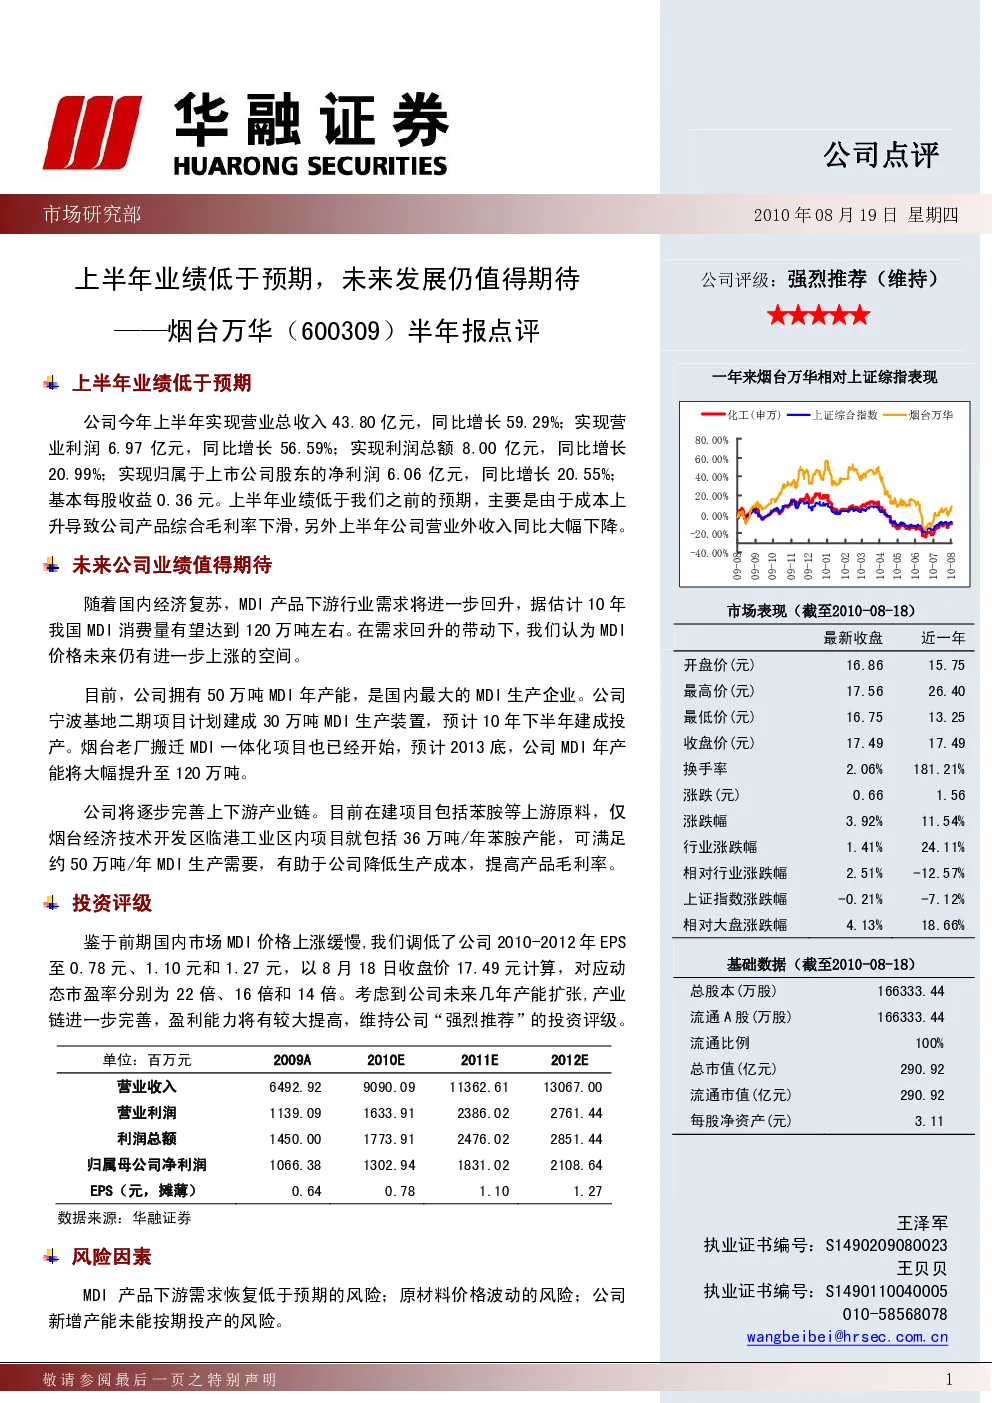Click the red 化工(申万) legend swatch
The width and height of the screenshot is (992, 1403).
[713, 415]
